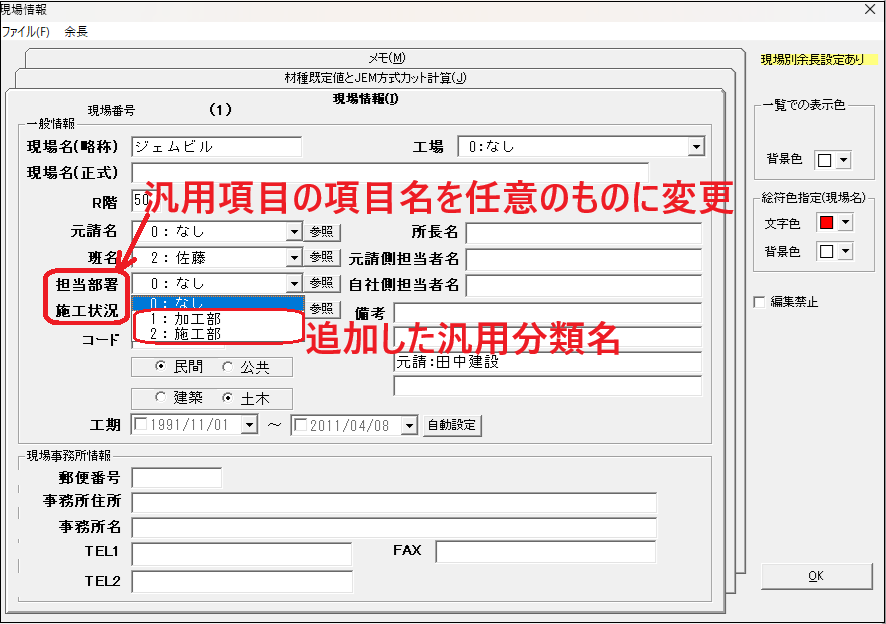Open the 余長 menu

pos(76,31)
